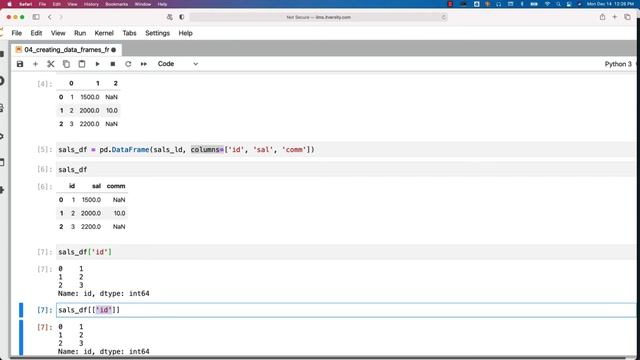The image size is (640, 360).
Task: Run the selected cell with the play icon
Action: pos(97,64)
